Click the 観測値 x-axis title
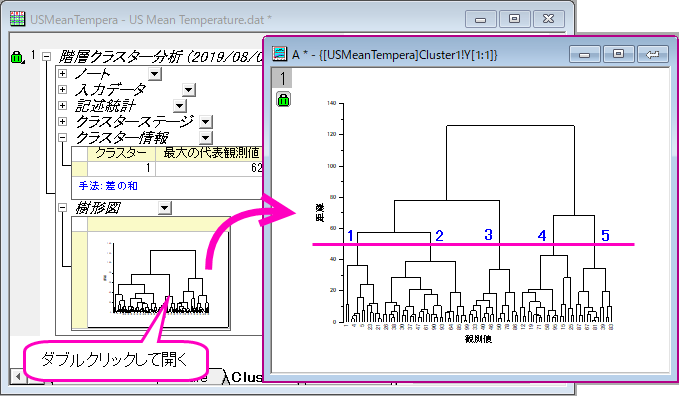The image size is (679, 396). pyautogui.click(x=478, y=339)
